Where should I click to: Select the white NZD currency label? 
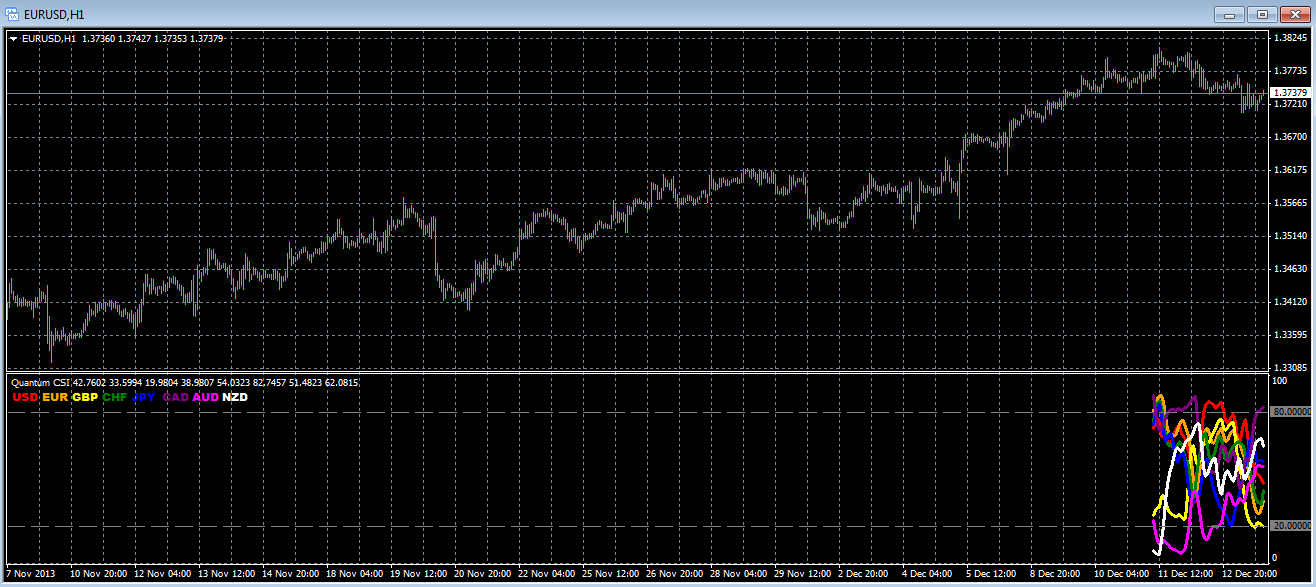235,397
